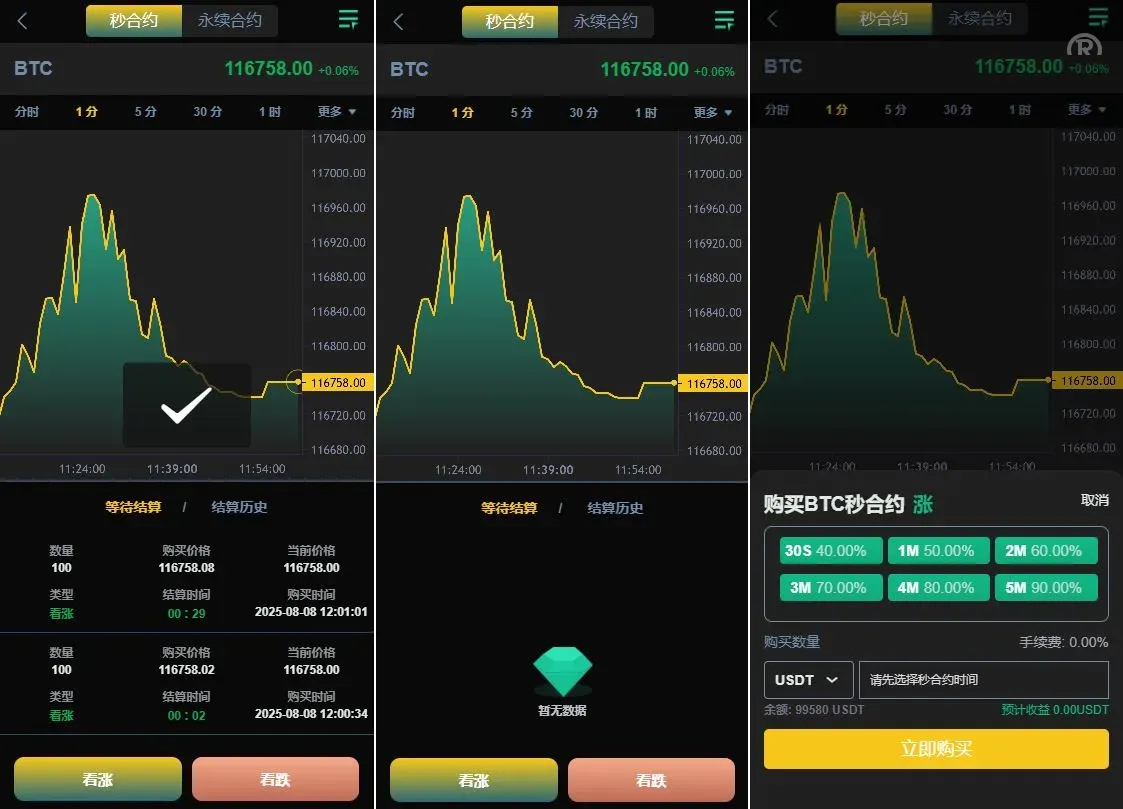Viewport: 1123px width, 809px height.
Task: Open the USDT currency dropdown
Action: (x=808, y=679)
